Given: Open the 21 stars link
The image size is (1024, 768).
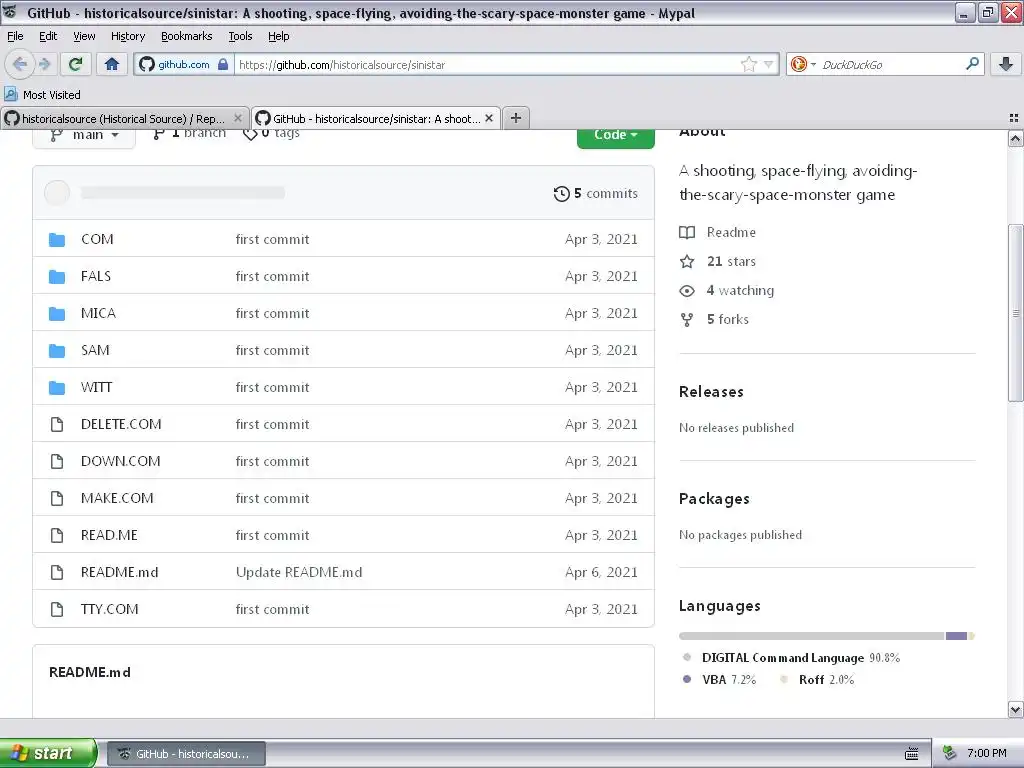Looking at the screenshot, I should [x=731, y=262].
